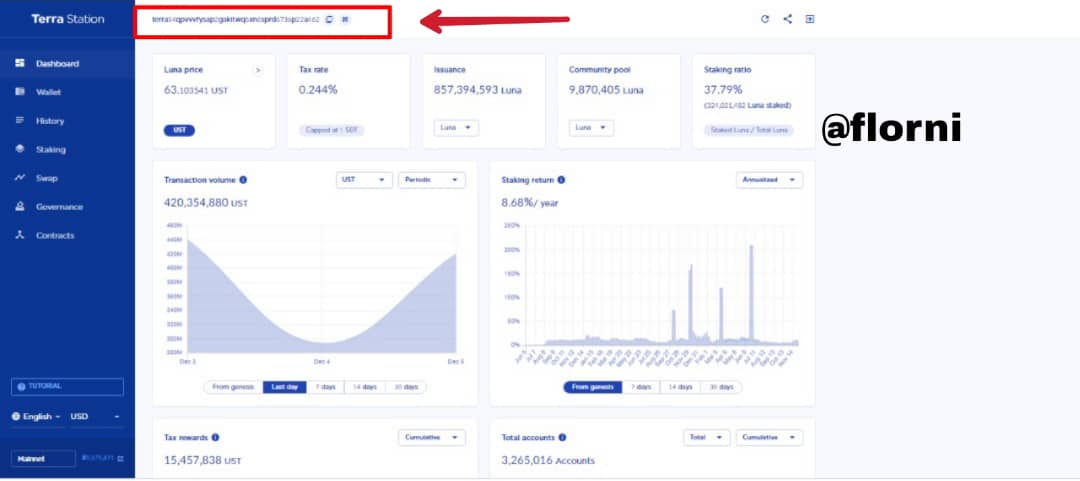
Task: Expand Luna price card arrow
Action: click(x=258, y=70)
